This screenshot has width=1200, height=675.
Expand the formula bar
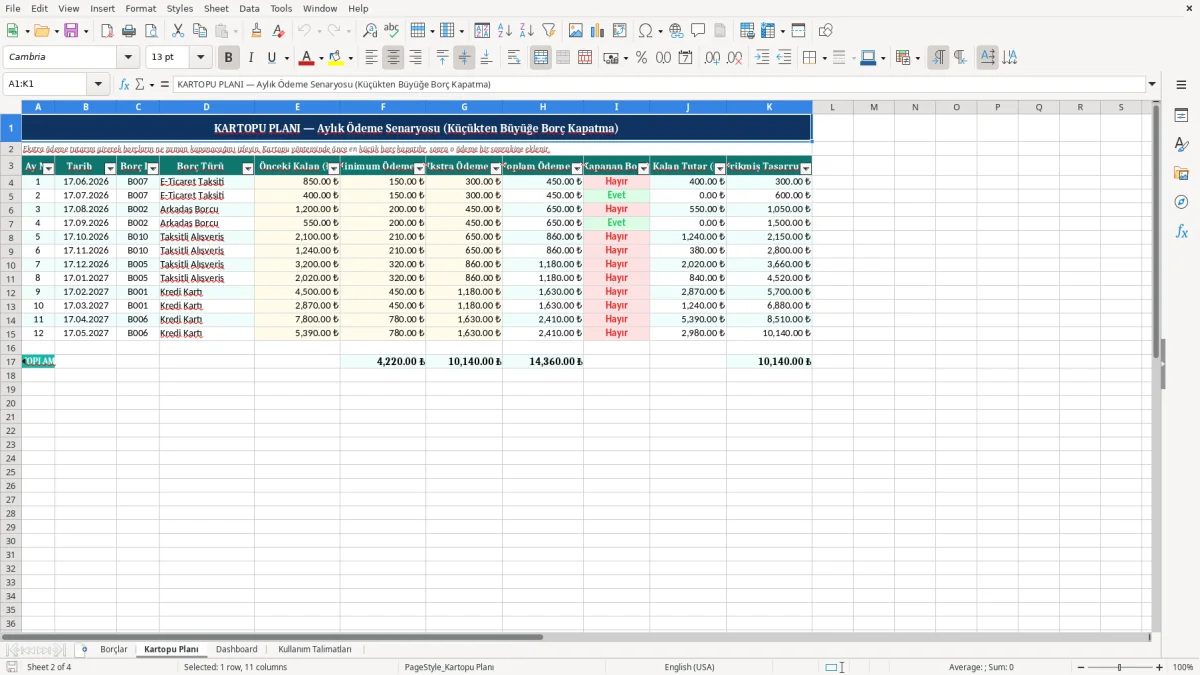[x=1153, y=85]
